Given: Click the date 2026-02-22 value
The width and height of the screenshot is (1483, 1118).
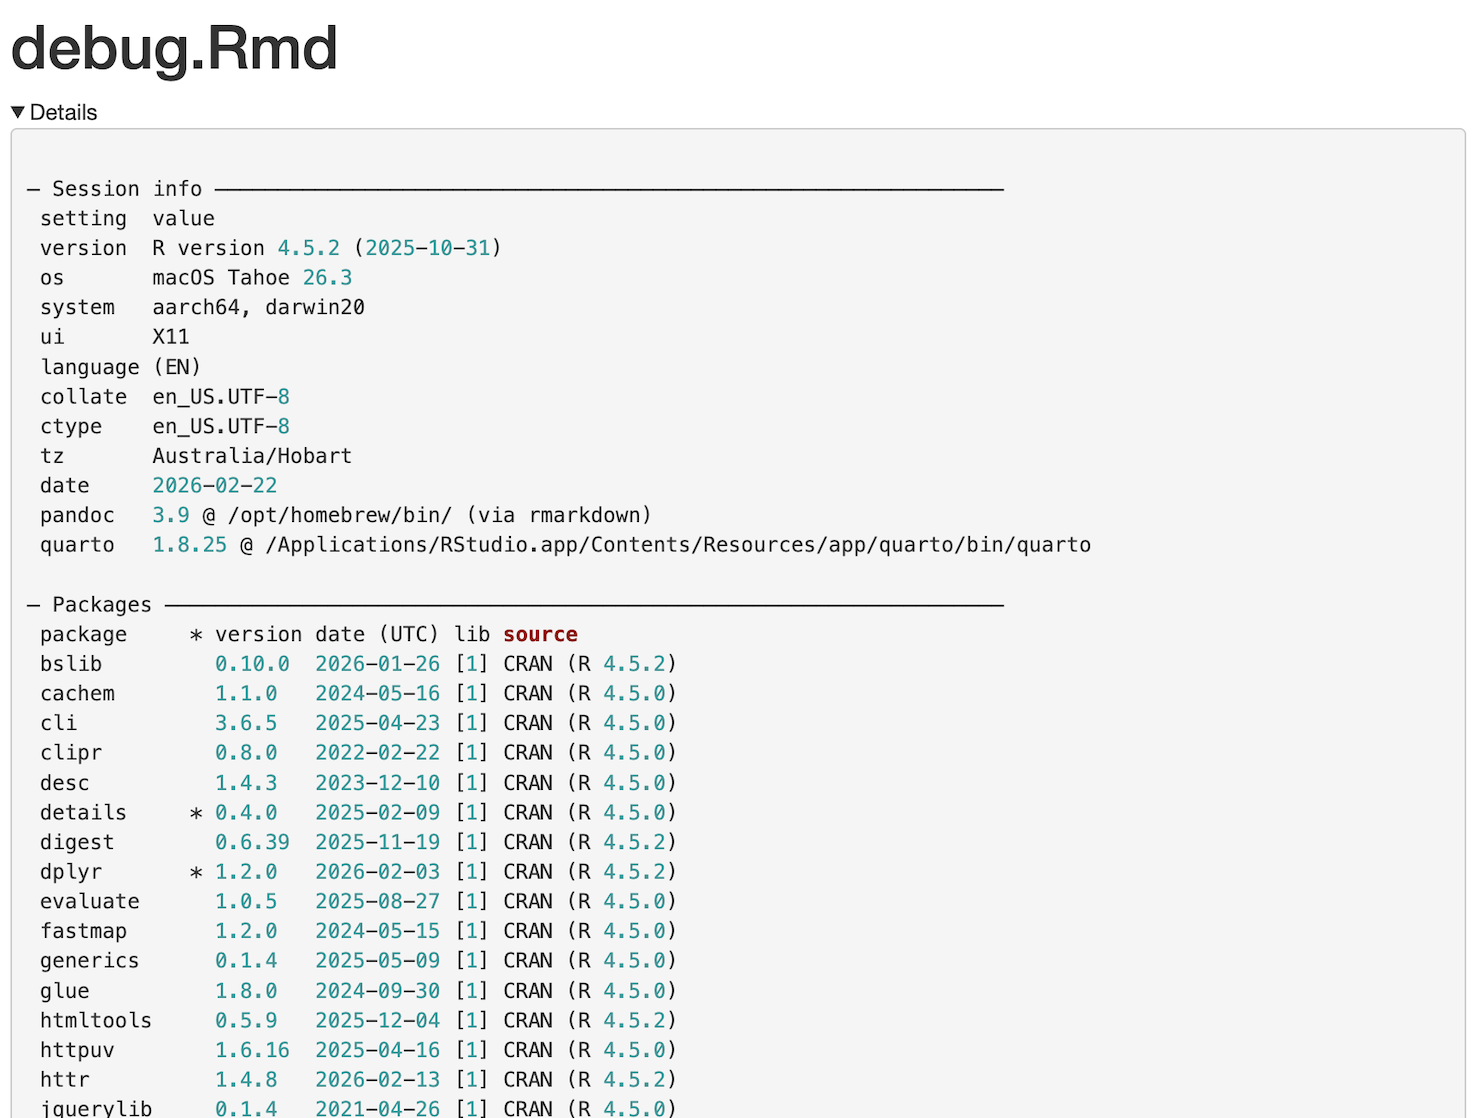Looking at the screenshot, I should coord(214,485).
